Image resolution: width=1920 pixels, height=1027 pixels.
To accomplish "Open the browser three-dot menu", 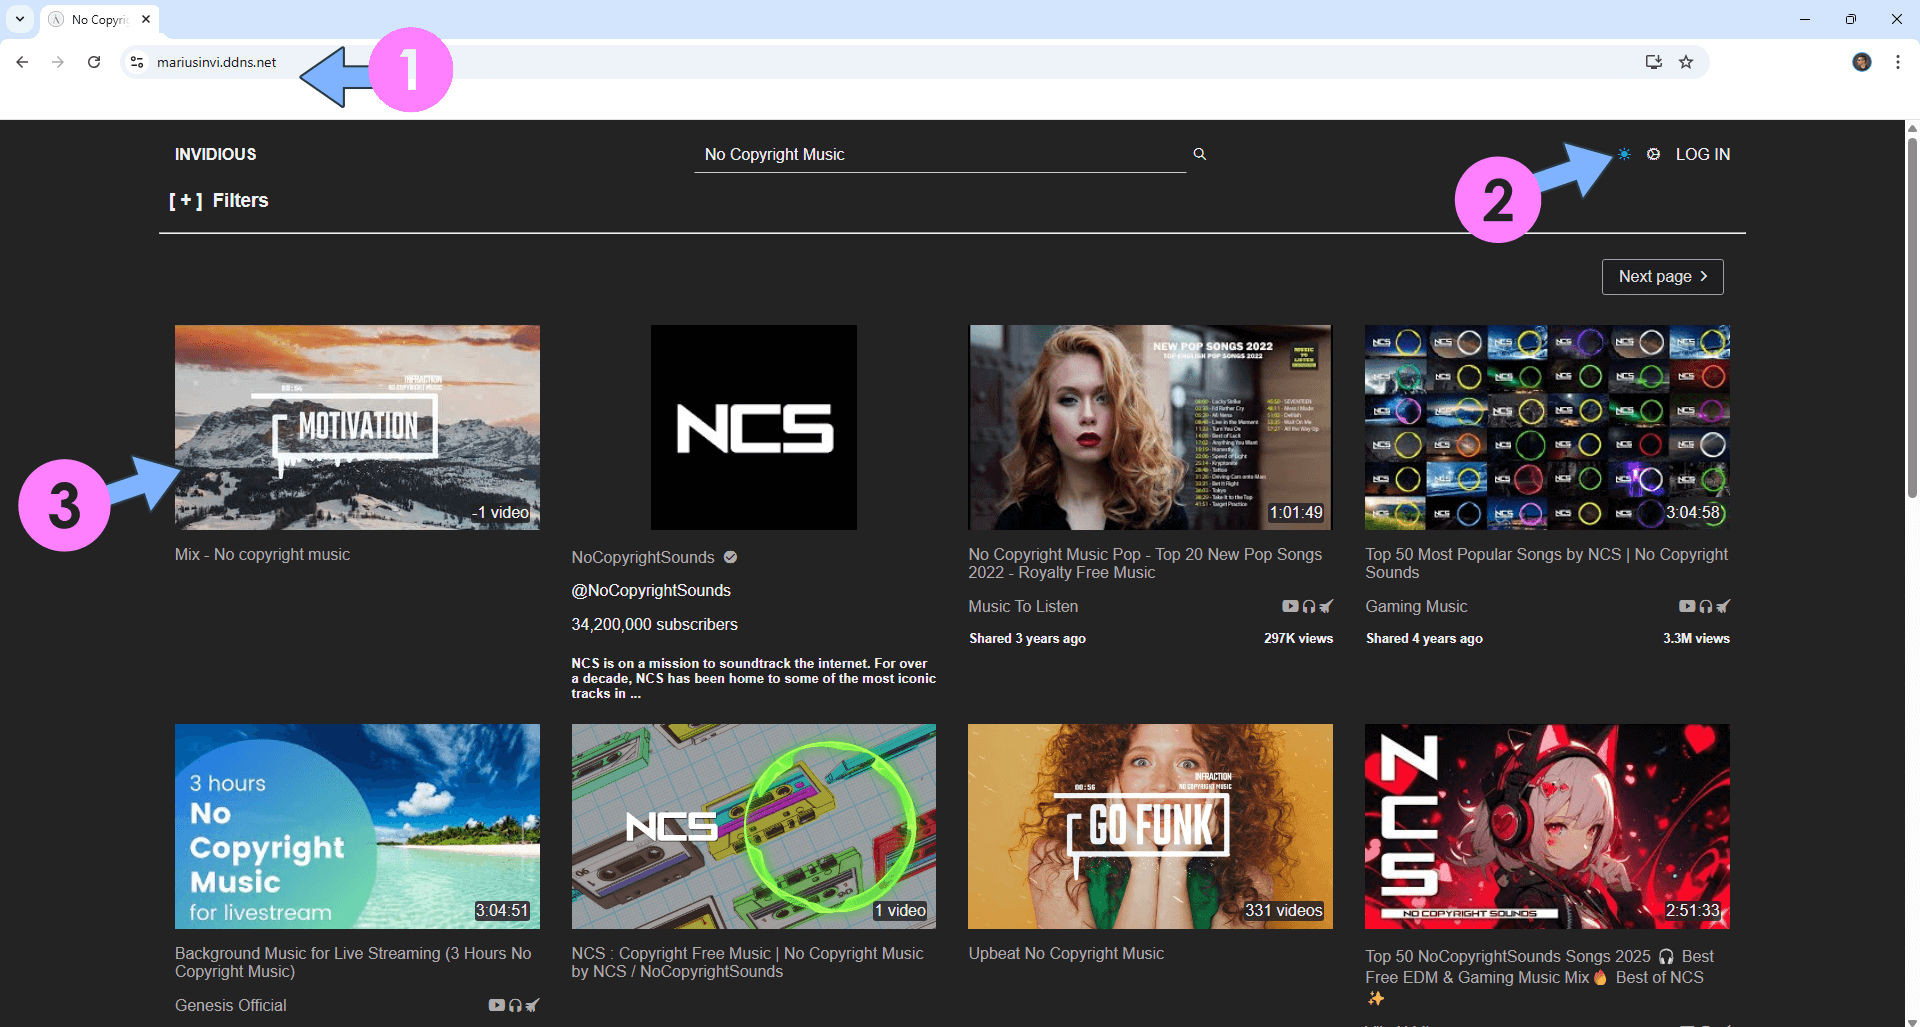I will (1897, 62).
